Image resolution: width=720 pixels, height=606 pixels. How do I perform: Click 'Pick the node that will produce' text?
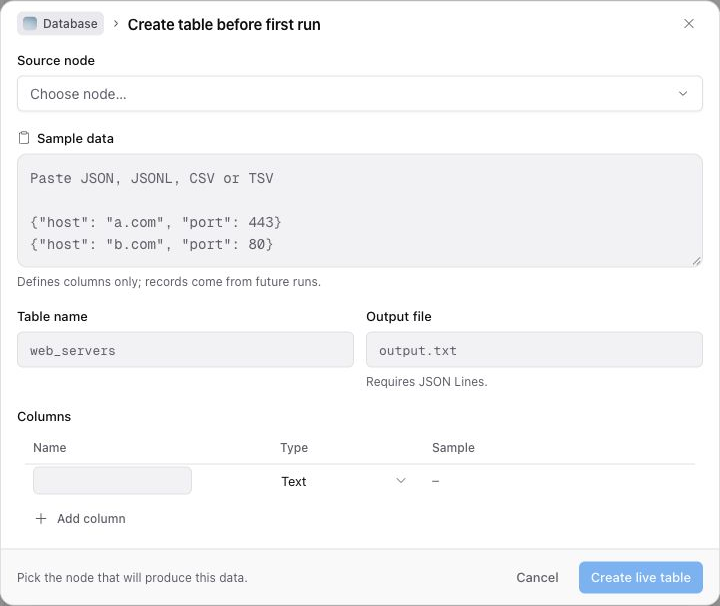132,578
